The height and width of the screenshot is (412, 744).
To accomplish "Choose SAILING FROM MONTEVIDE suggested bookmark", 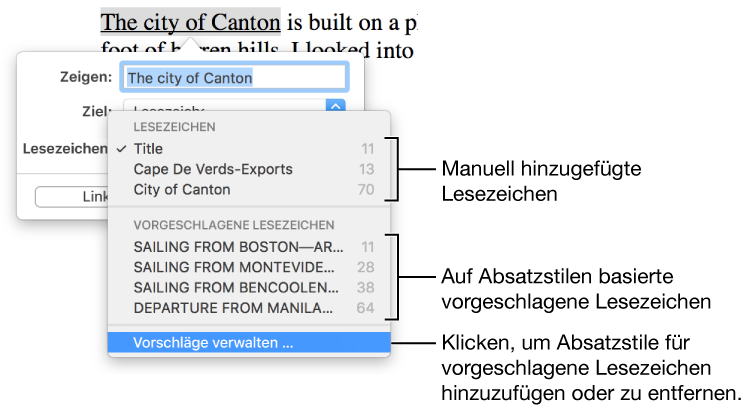I will tap(238, 267).
